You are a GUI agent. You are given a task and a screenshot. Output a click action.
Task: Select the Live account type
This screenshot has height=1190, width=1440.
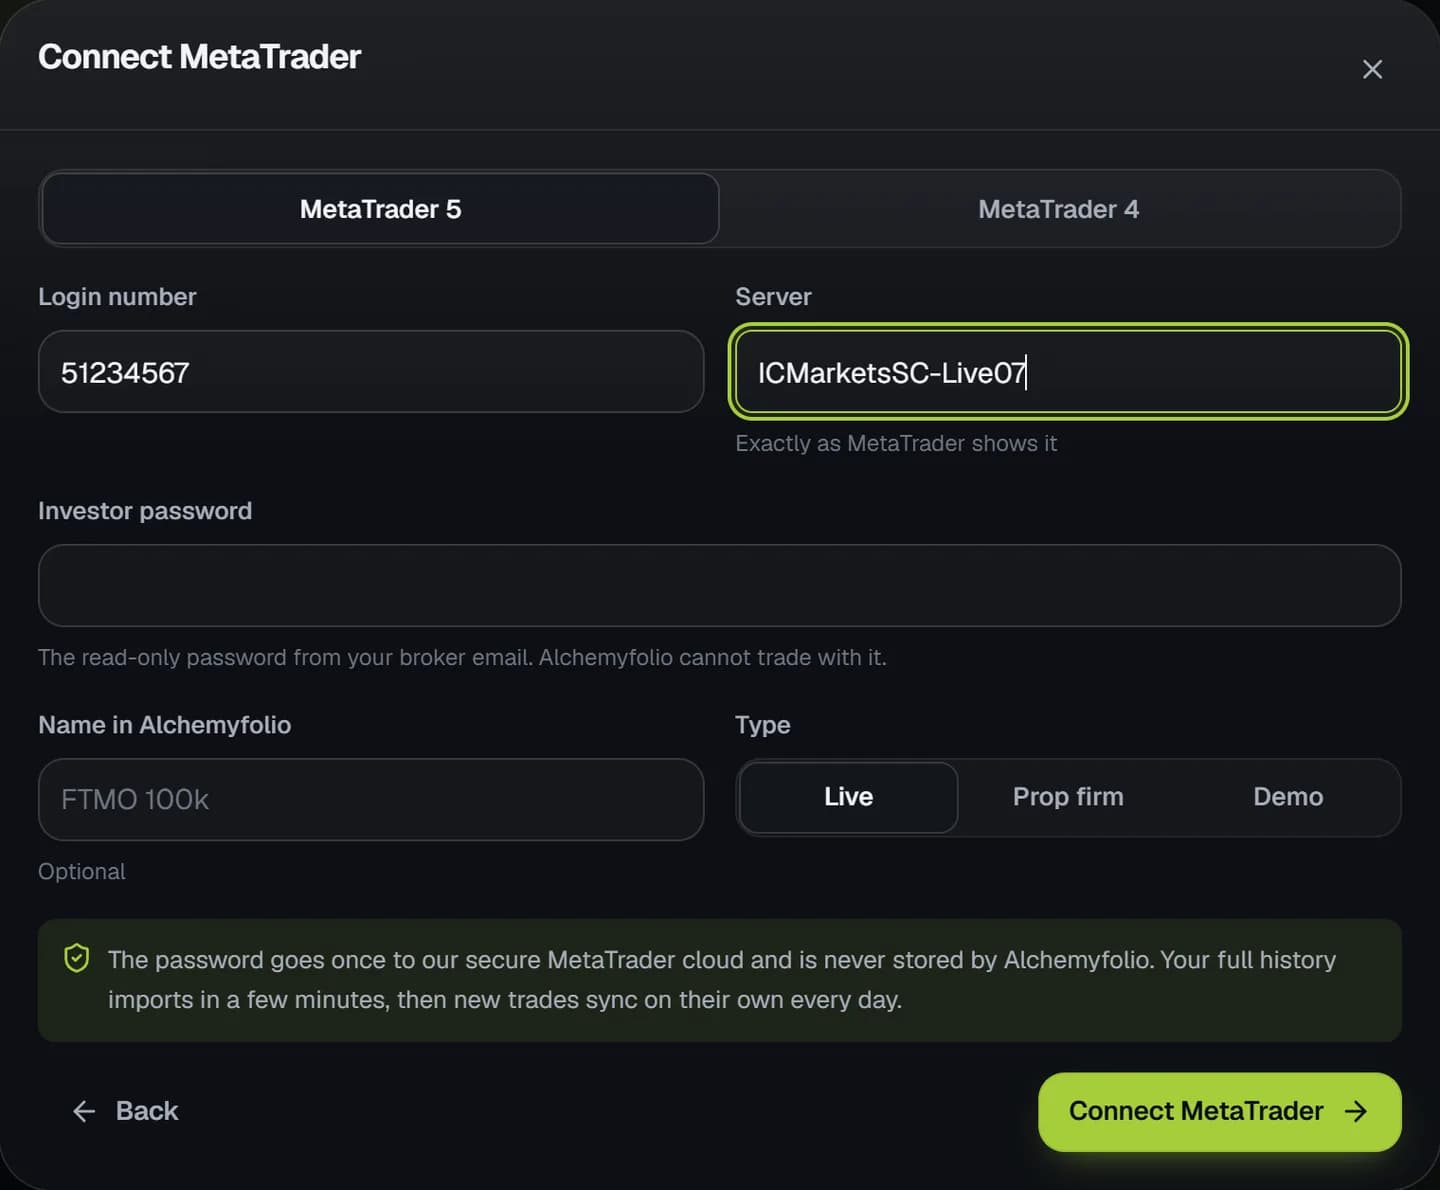[x=848, y=797]
